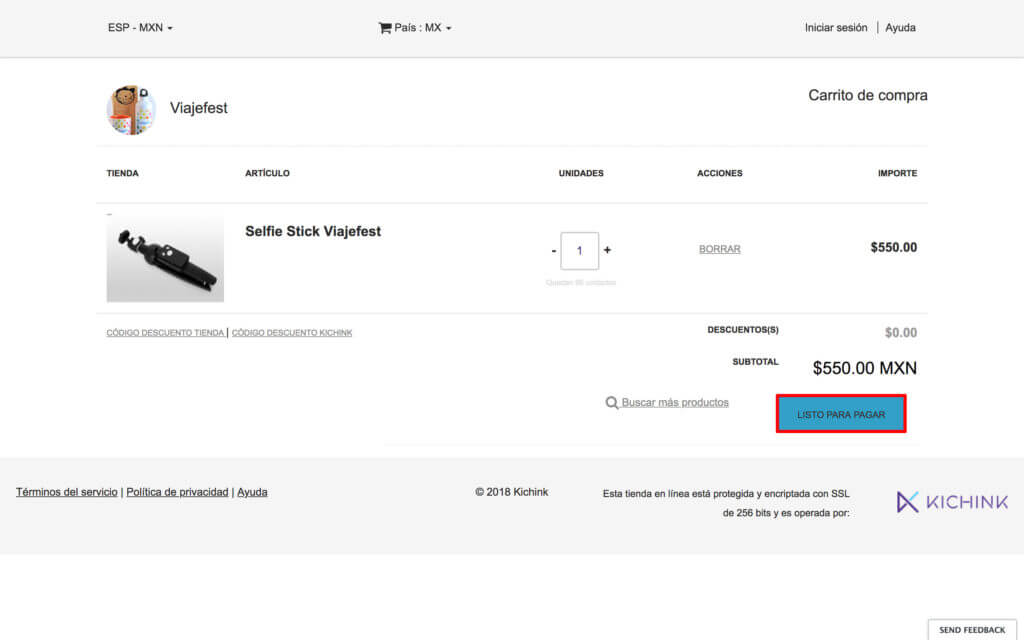The height and width of the screenshot is (640, 1024).
Task: Select the $550.00 item amount text
Action: tap(893, 248)
